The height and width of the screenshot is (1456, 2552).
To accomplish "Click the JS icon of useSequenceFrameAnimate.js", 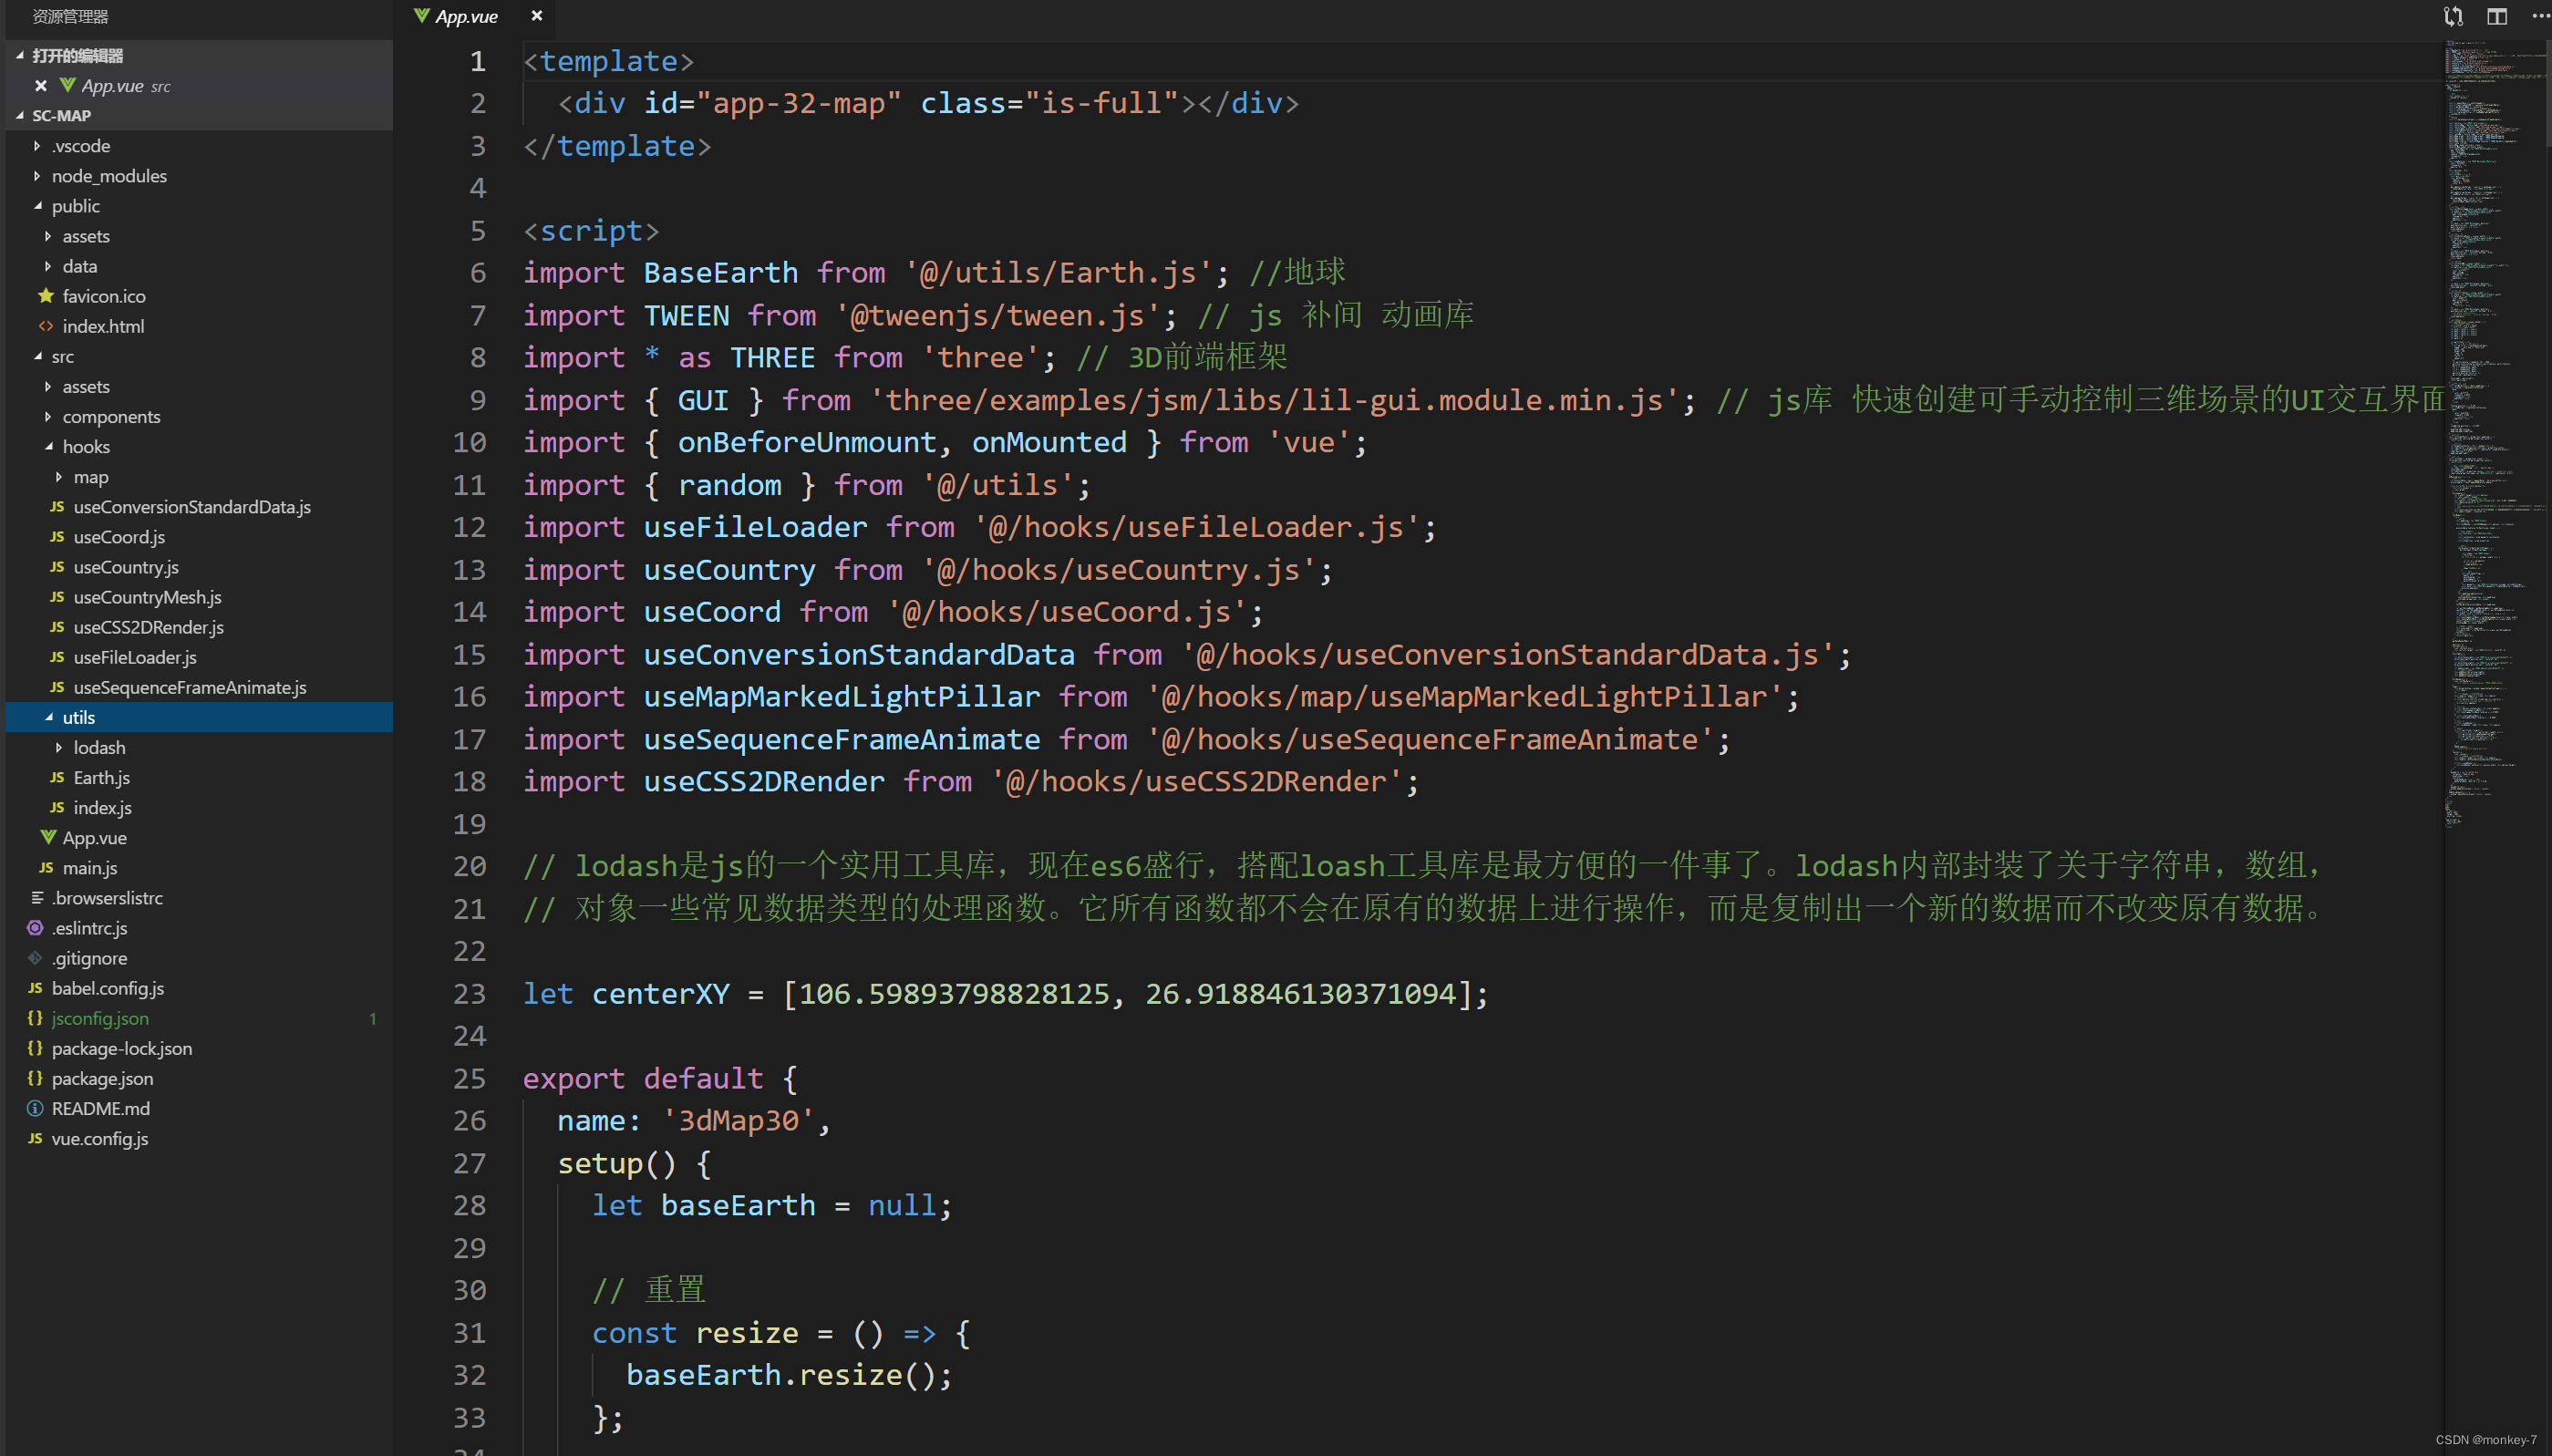I will [57, 687].
